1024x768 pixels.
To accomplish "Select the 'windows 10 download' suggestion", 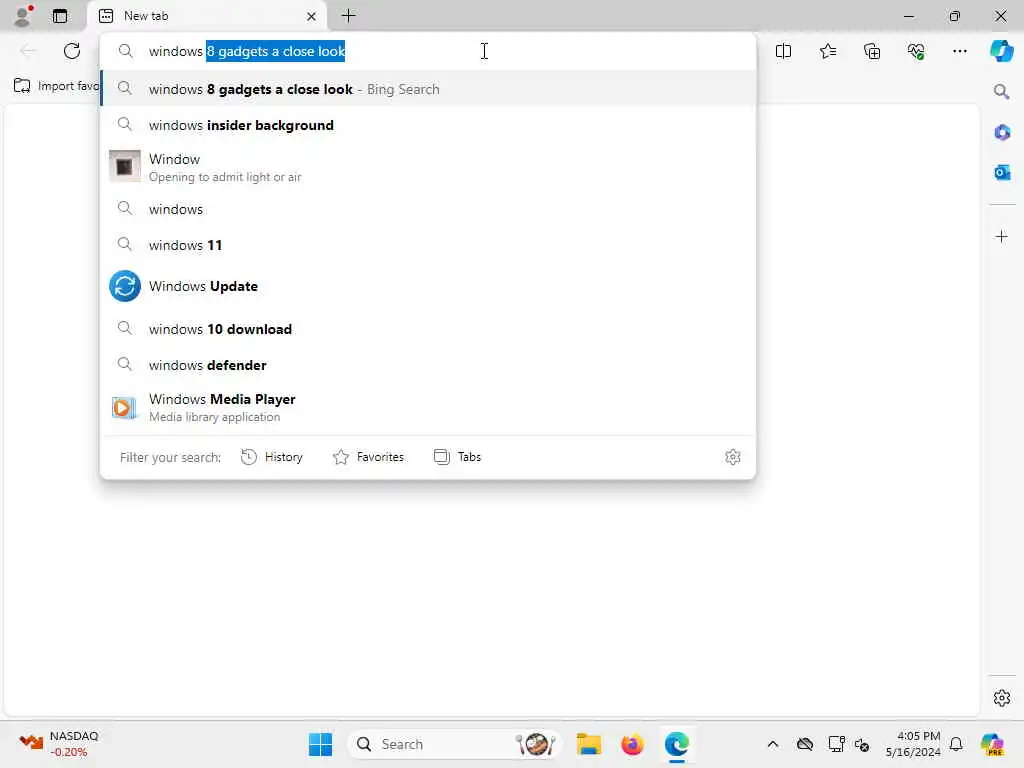I will click(428, 329).
